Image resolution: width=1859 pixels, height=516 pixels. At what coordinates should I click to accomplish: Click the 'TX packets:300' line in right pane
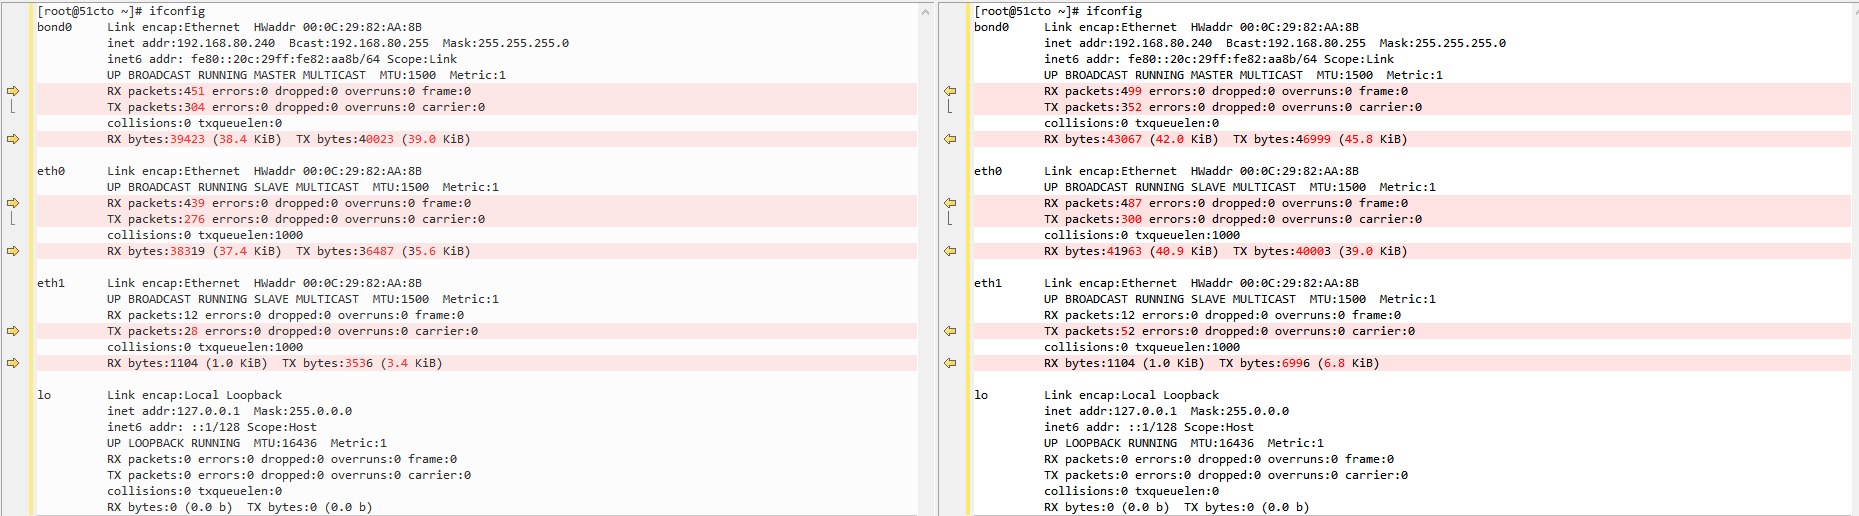pyautogui.click(x=1233, y=219)
